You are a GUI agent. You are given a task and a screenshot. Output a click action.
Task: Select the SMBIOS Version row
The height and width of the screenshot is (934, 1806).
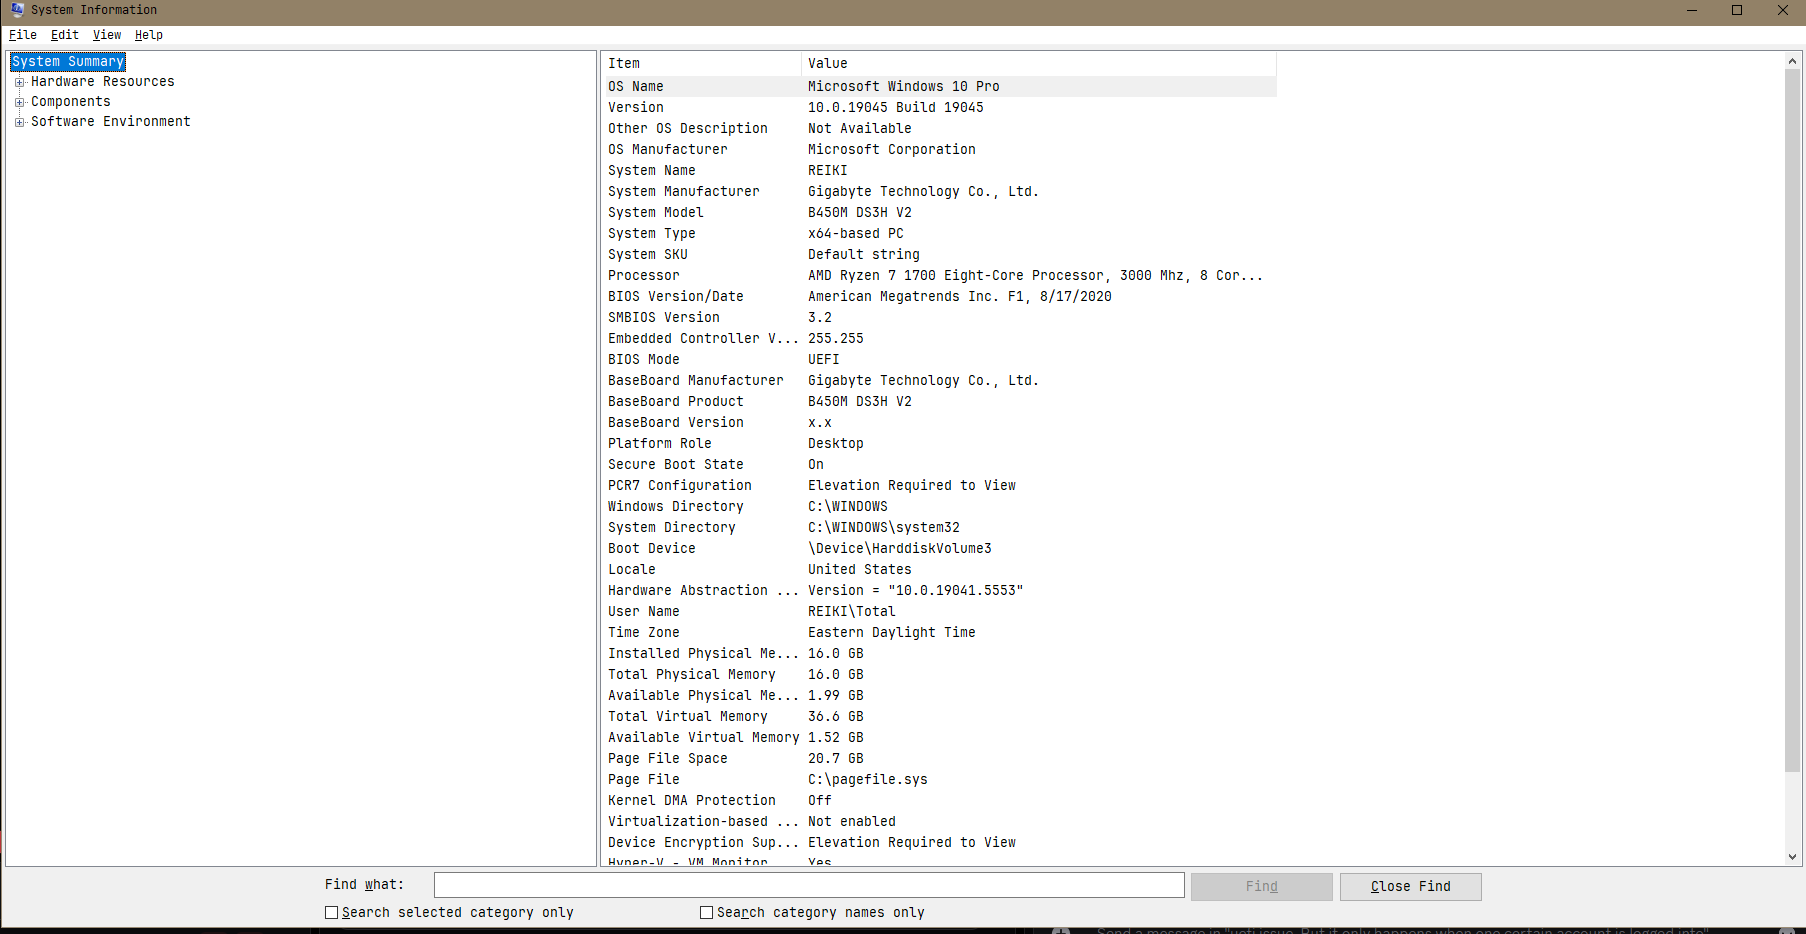click(x=939, y=318)
